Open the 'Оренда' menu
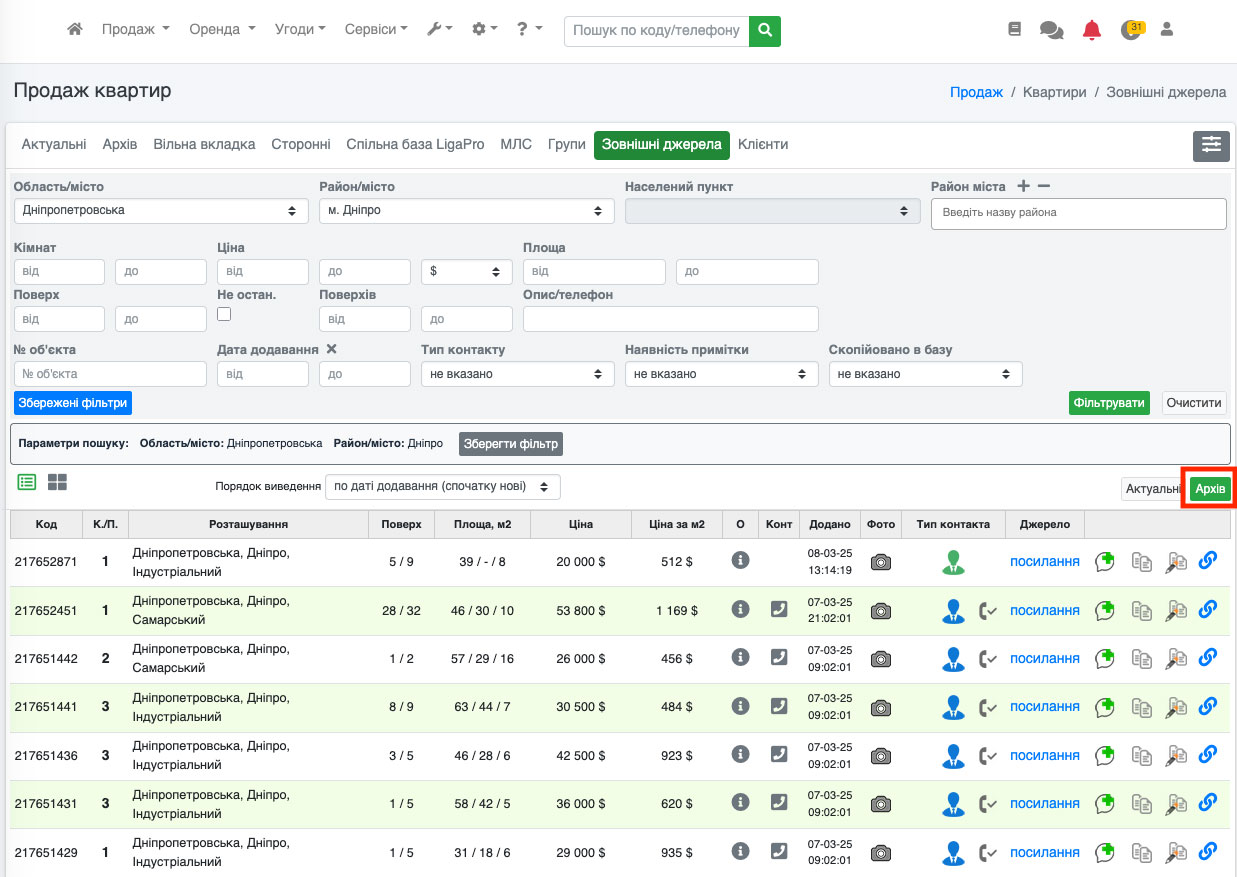Screen dimensions: 1237x877 click(222, 30)
